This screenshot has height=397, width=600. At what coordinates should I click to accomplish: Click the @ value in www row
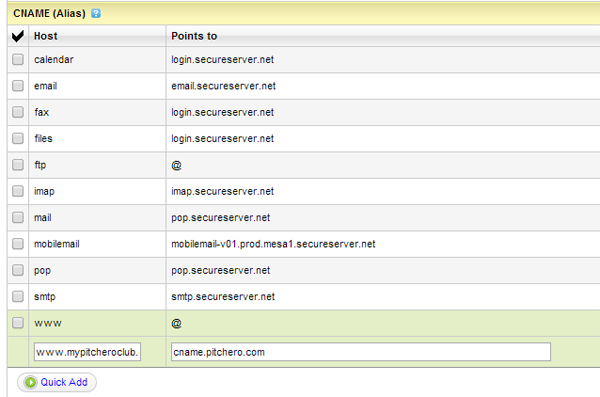(176, 323)
